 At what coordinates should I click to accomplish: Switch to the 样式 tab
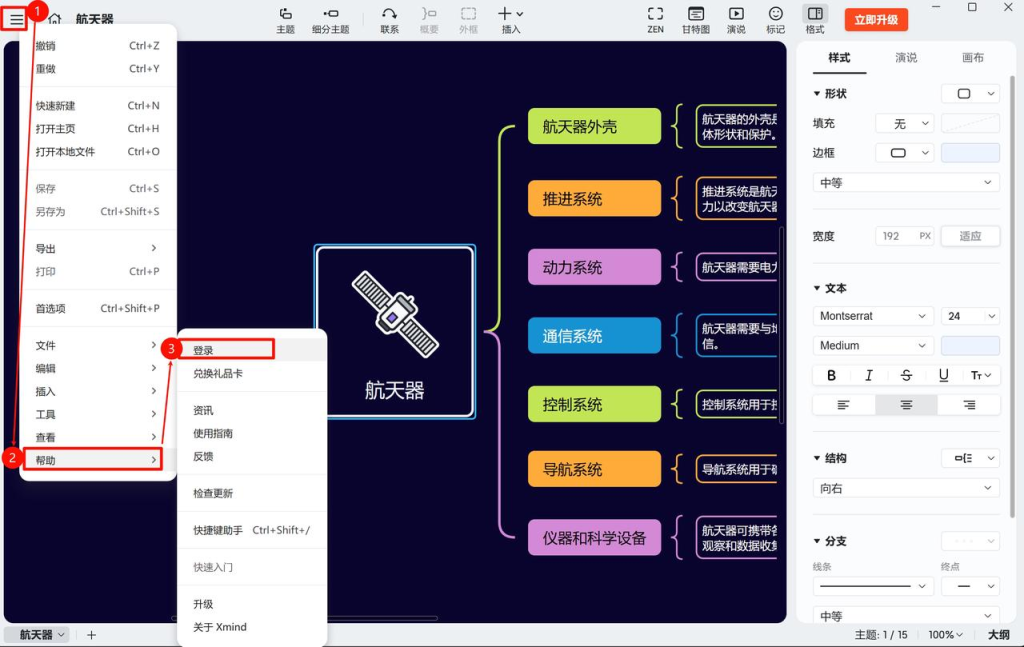click(x=839, y=57)
